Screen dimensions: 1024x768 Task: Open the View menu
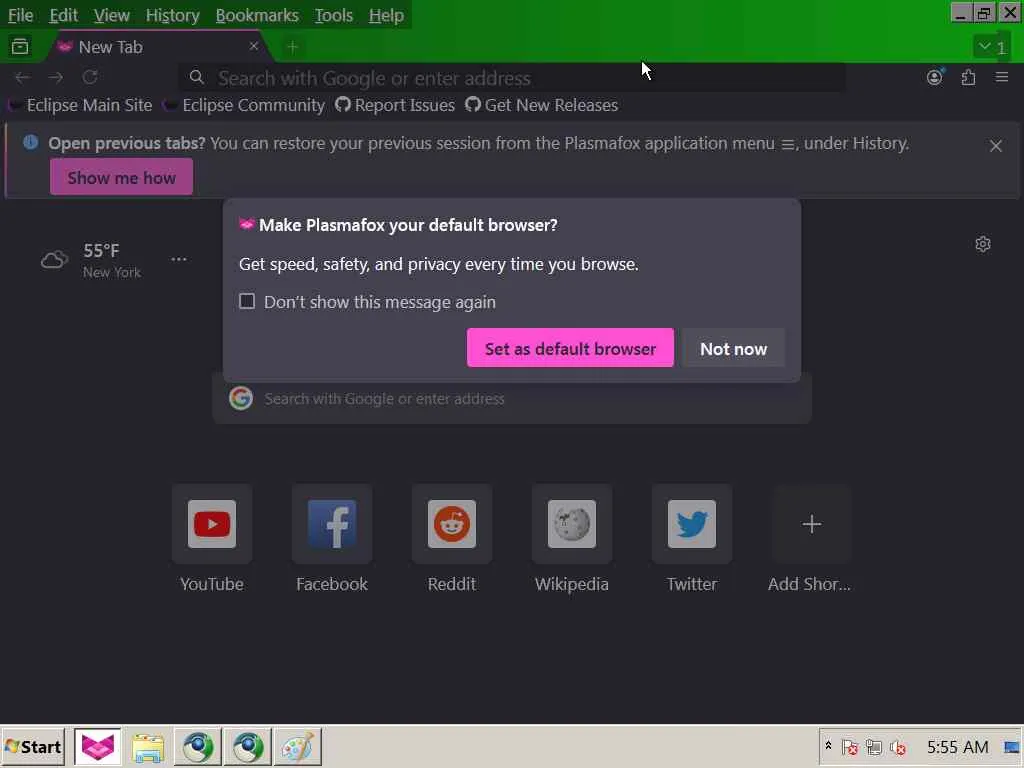point(111,15)
